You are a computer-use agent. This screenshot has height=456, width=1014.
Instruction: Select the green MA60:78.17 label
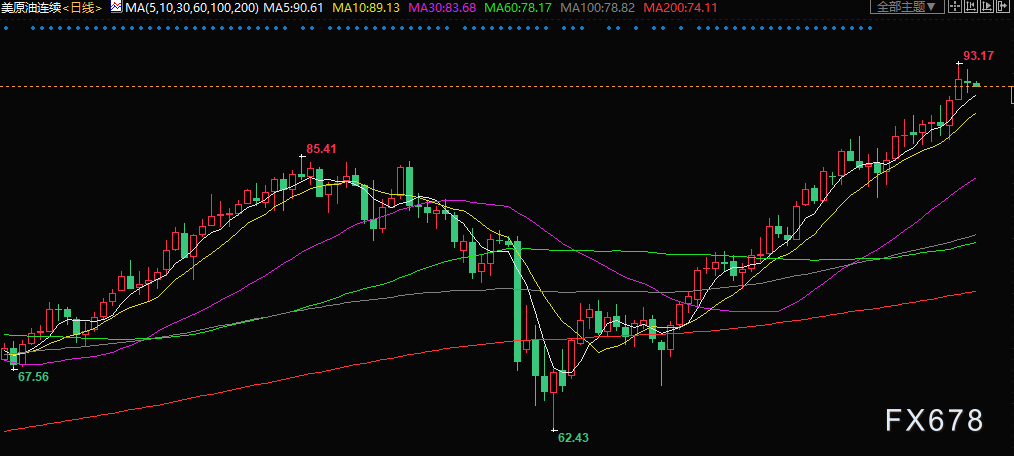518,8
